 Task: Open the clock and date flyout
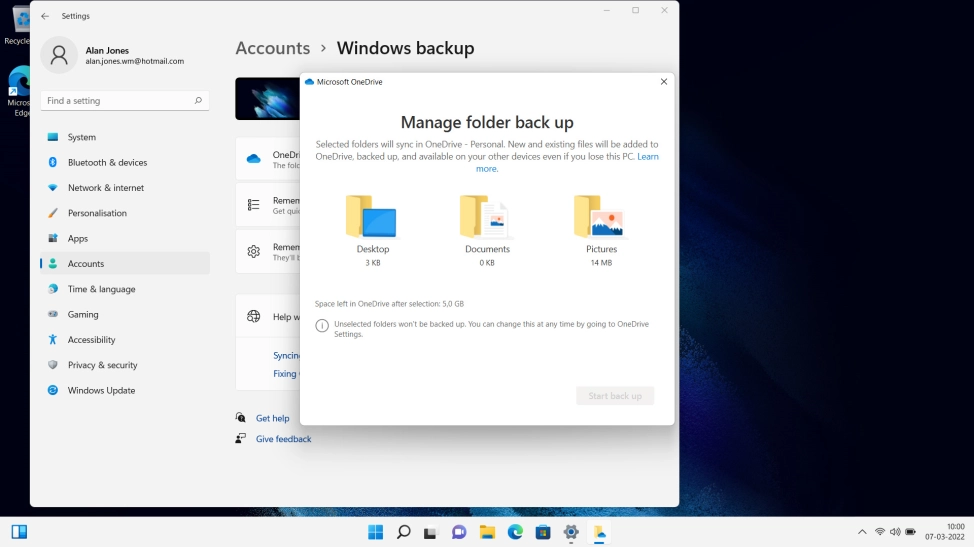[x=944, y=532]
